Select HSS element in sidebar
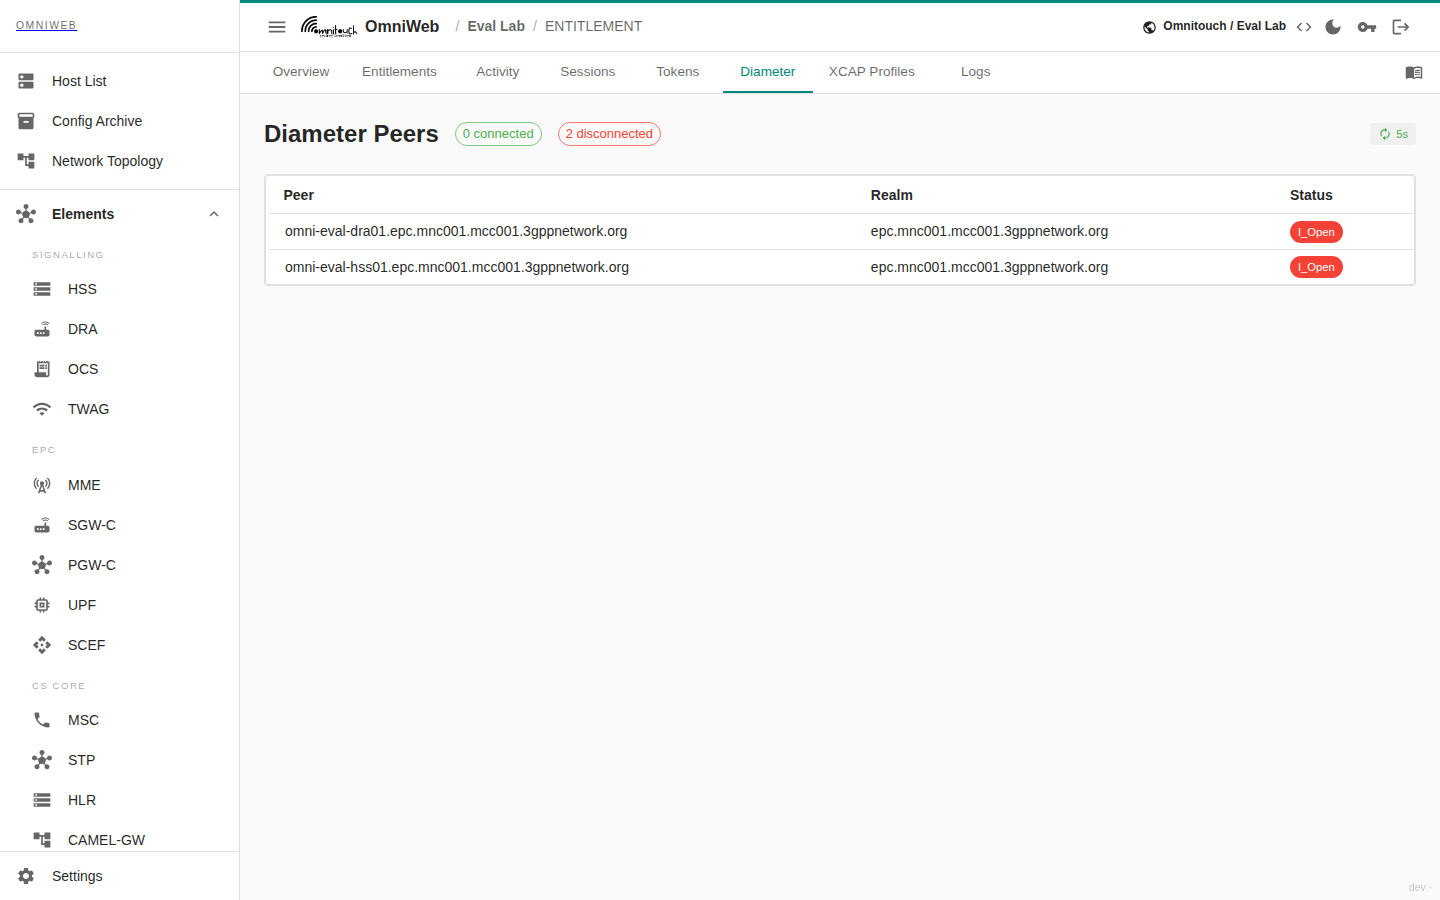Screen dimensions: 1440x900 [x=120, y=289]
